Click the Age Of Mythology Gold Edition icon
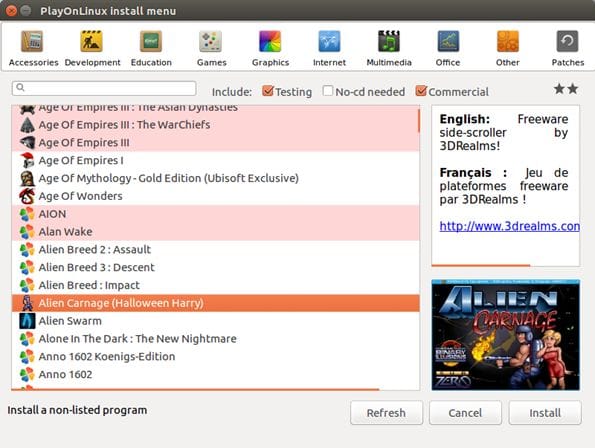Viewport: 595px width, 448px height. coord(27,178)
